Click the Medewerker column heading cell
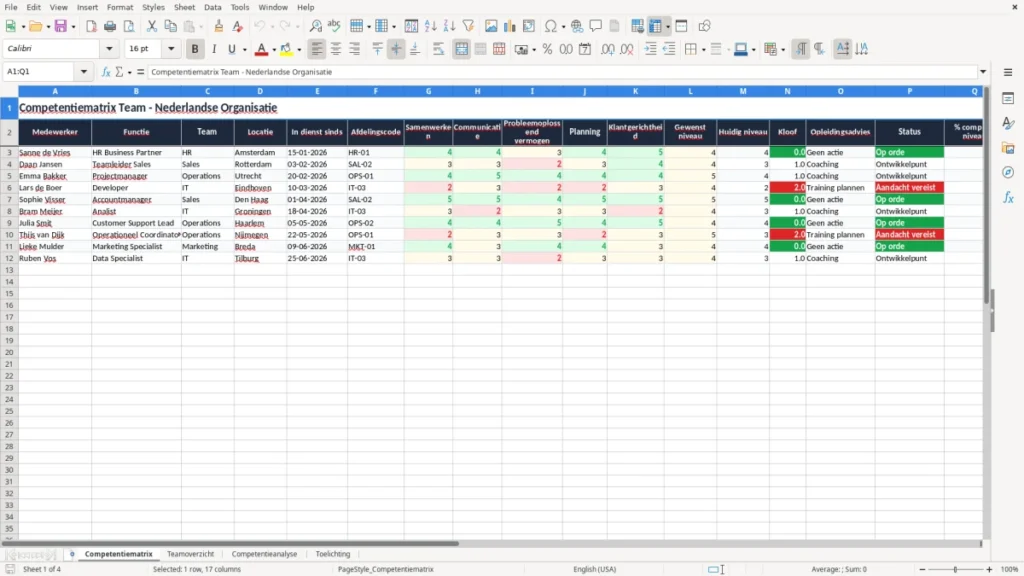Image resolution: width=1024 pixels, height=576 pixels. tap(55, 132)
